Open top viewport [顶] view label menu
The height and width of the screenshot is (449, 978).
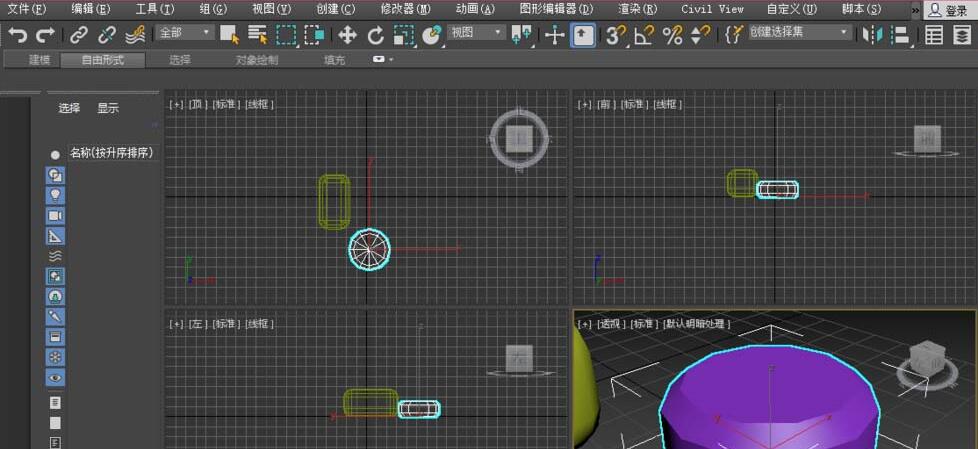(x=198, y=104)
